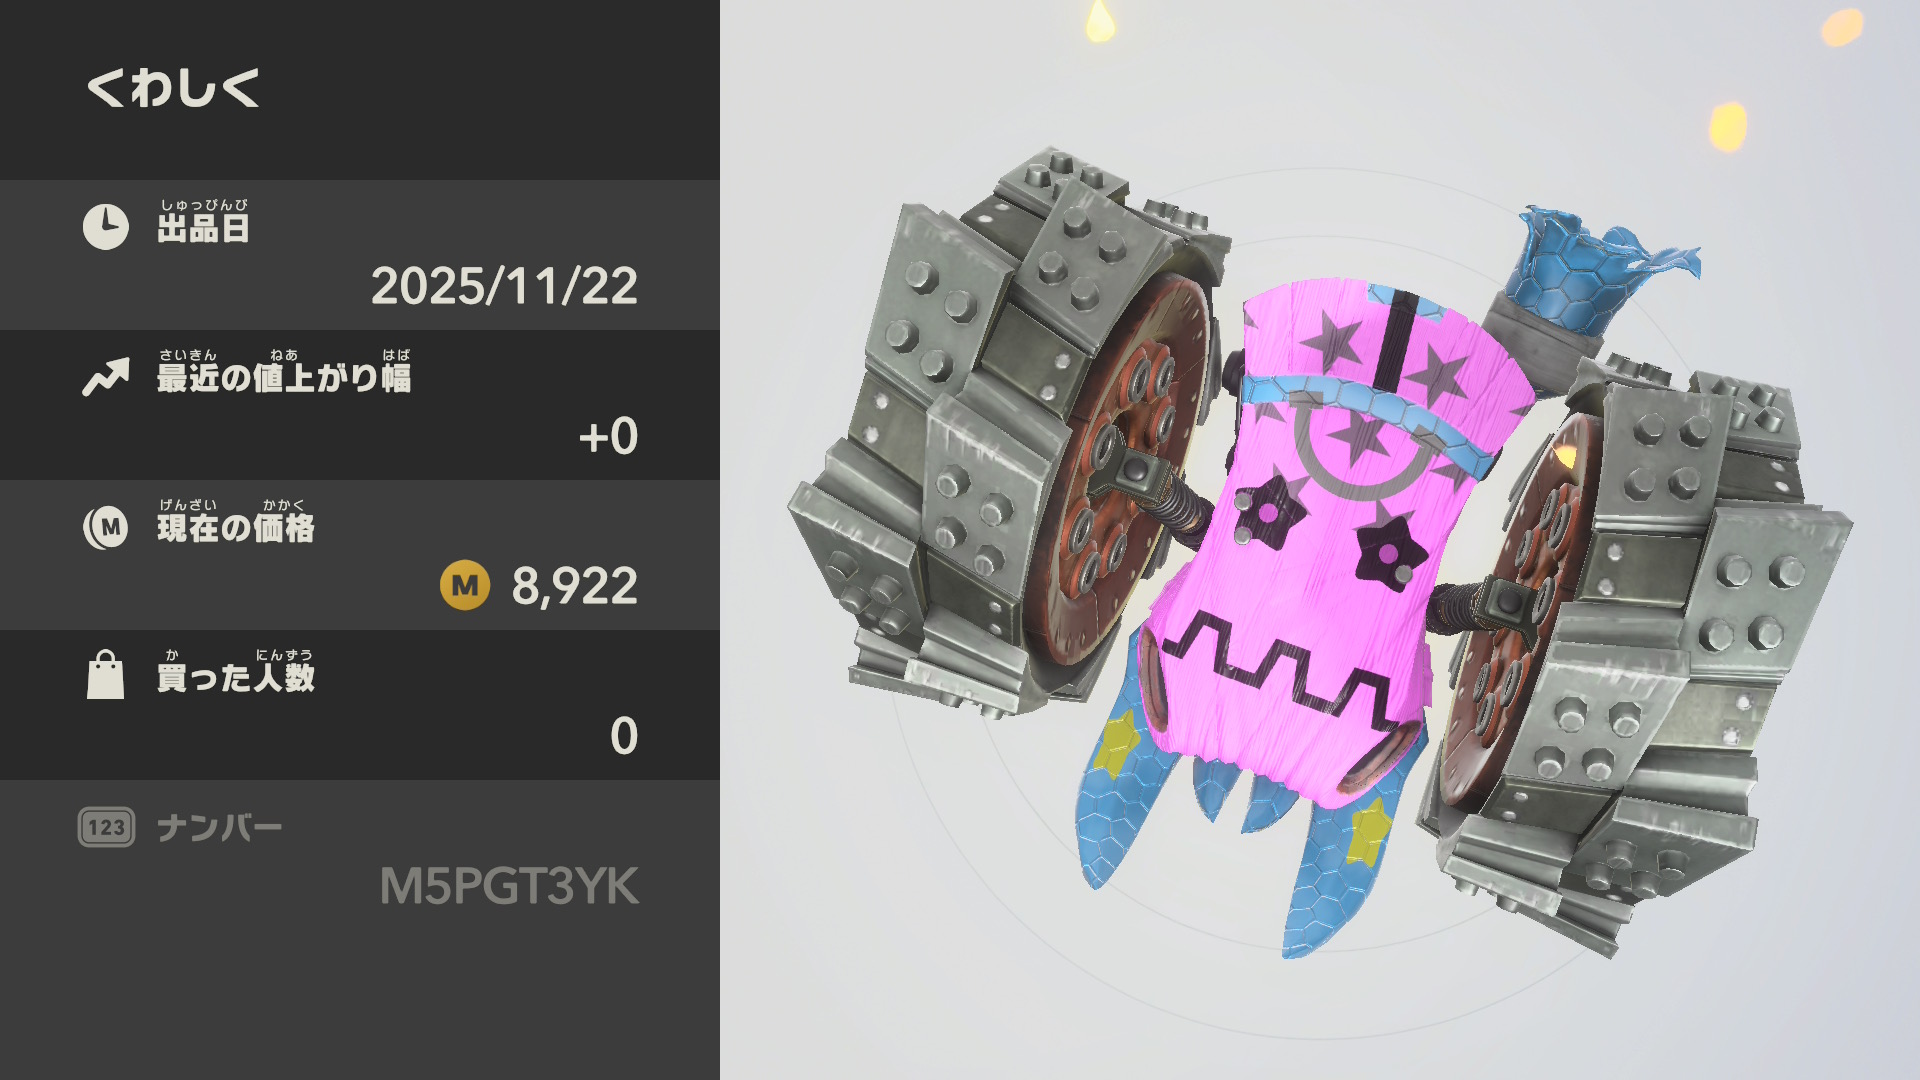This screenshot has width=1920, height=1080.
Task: Select the 出品日 listing date row
Action: [x=360, y=255]
